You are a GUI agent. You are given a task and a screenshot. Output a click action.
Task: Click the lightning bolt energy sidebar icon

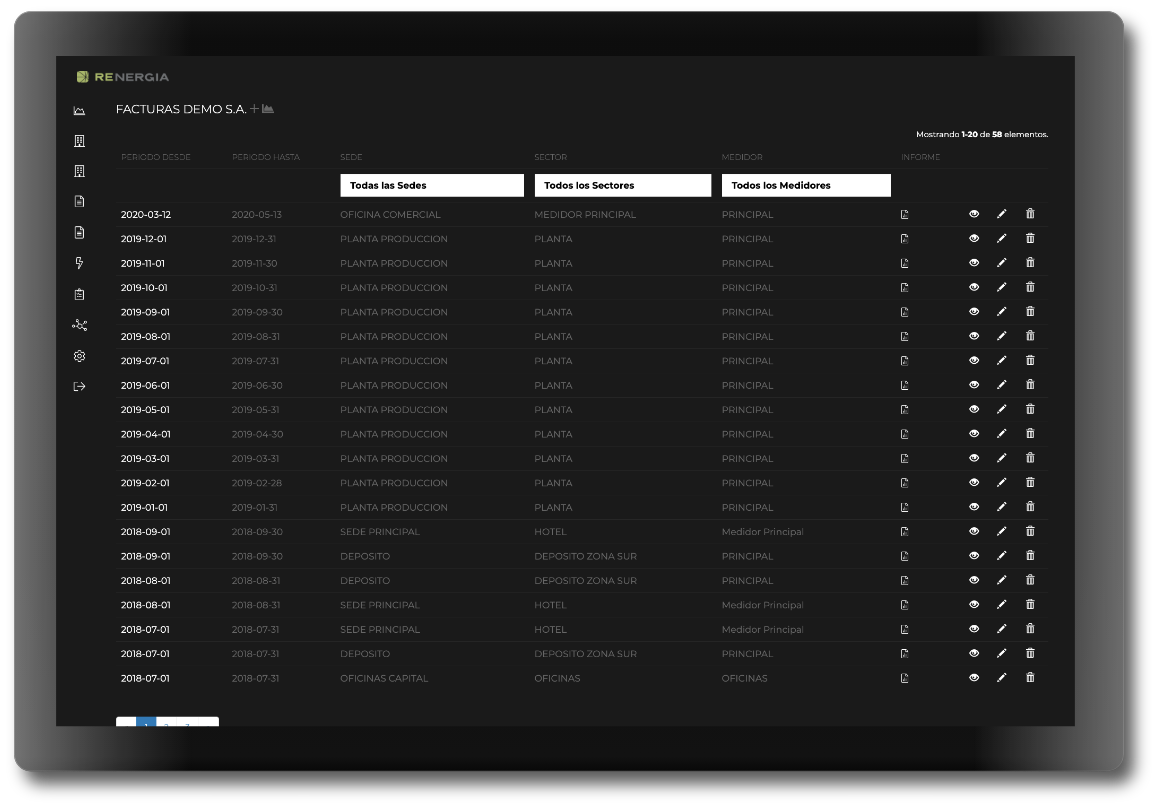coord(80,263)
